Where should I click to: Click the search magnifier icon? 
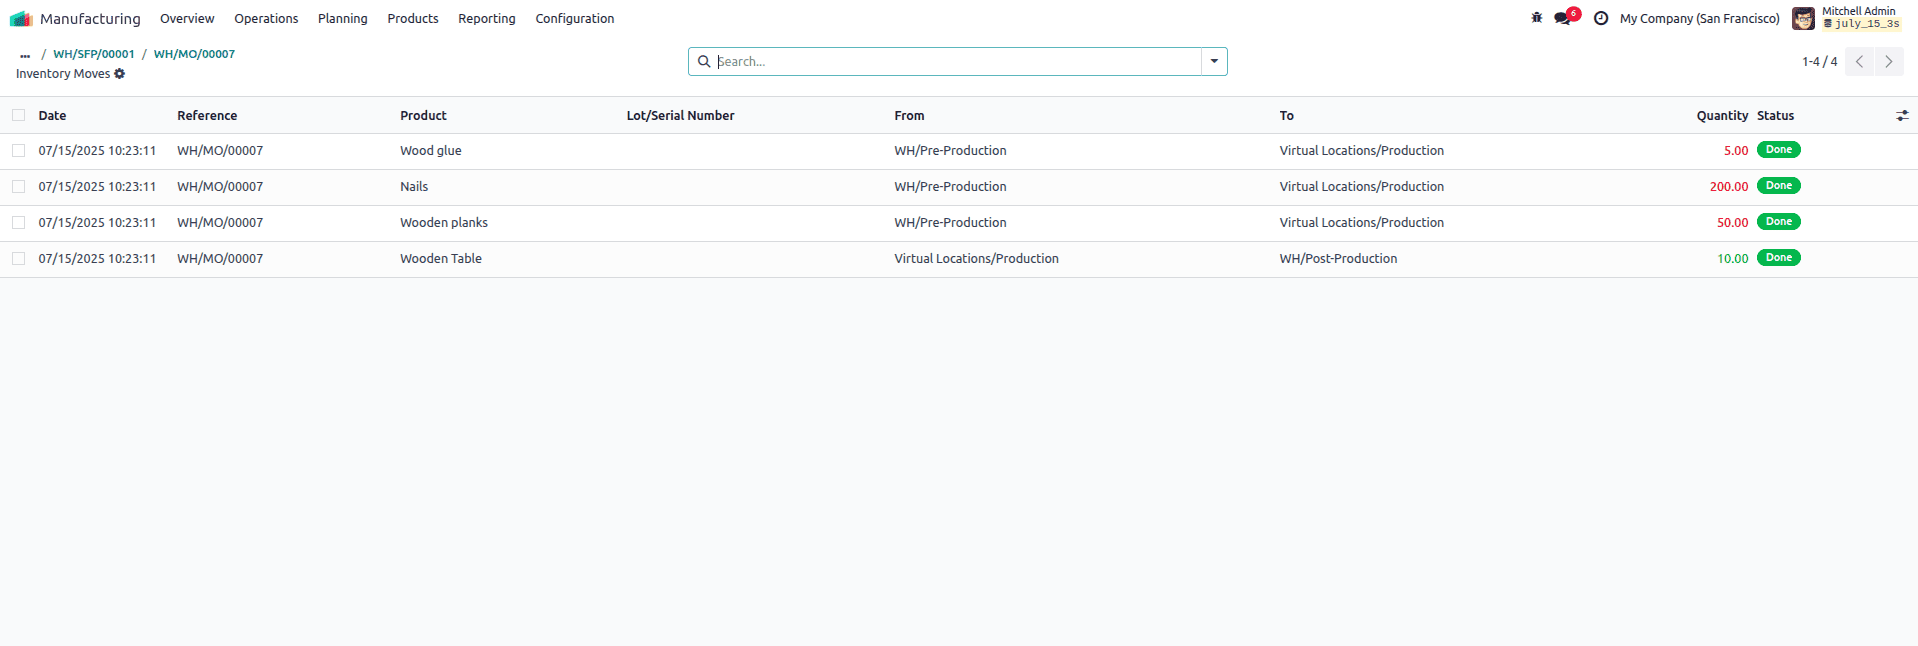pos(704,62)
